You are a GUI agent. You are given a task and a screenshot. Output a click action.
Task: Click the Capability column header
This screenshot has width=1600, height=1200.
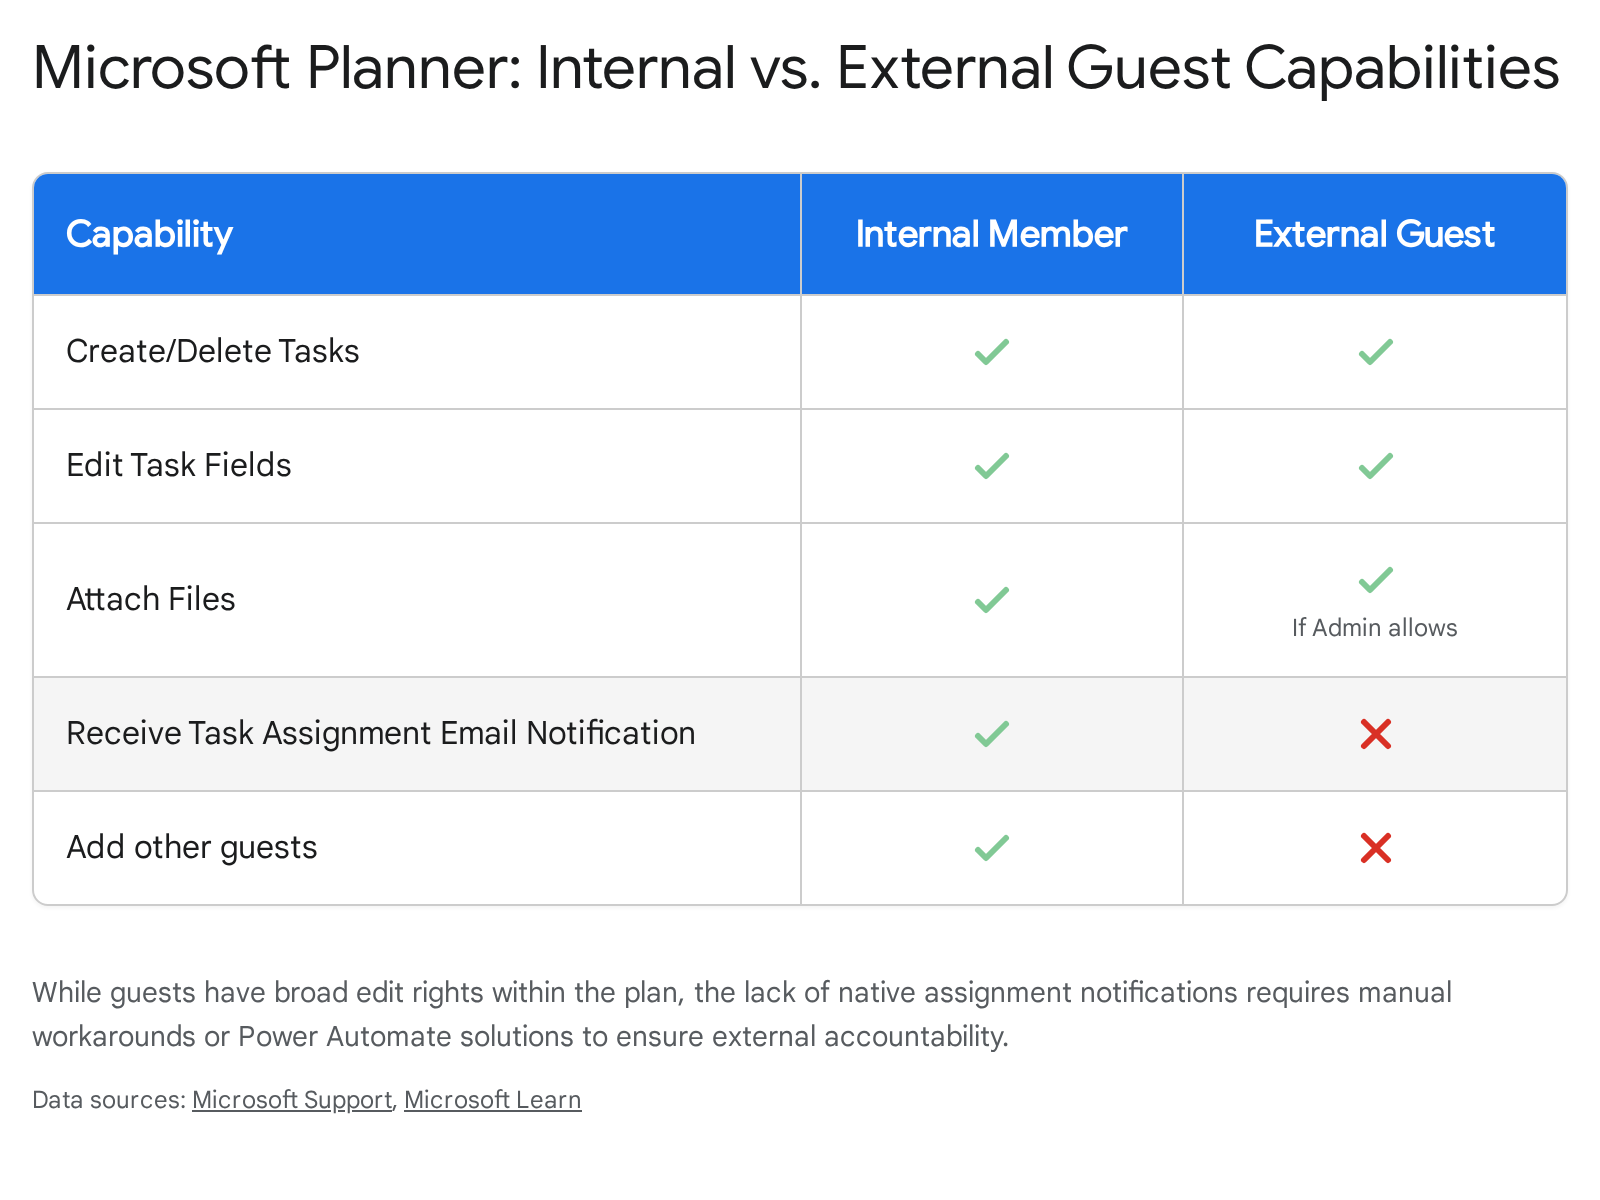[x=149, y=234]
